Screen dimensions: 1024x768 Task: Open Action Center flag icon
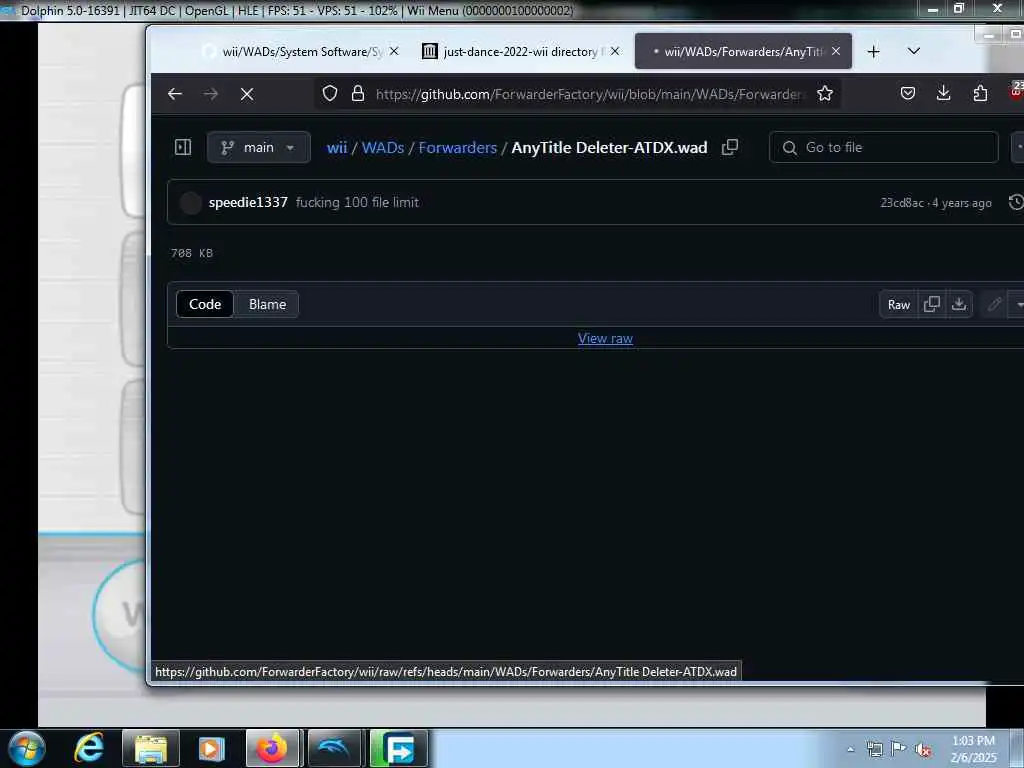(x=899, y=749)
